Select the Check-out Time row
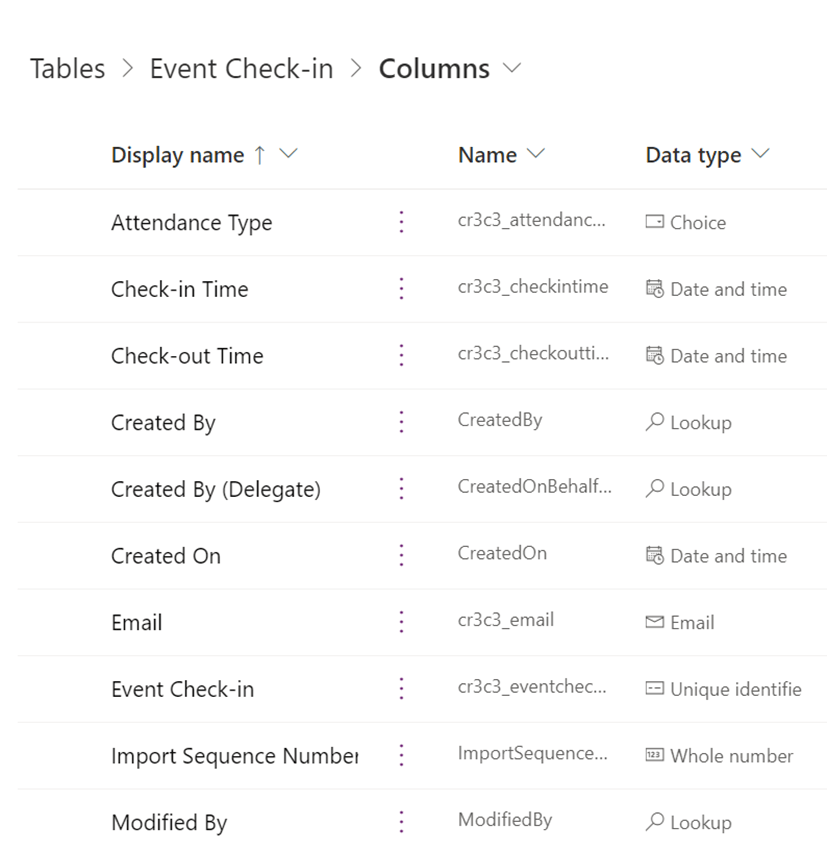 click(187, 356)
